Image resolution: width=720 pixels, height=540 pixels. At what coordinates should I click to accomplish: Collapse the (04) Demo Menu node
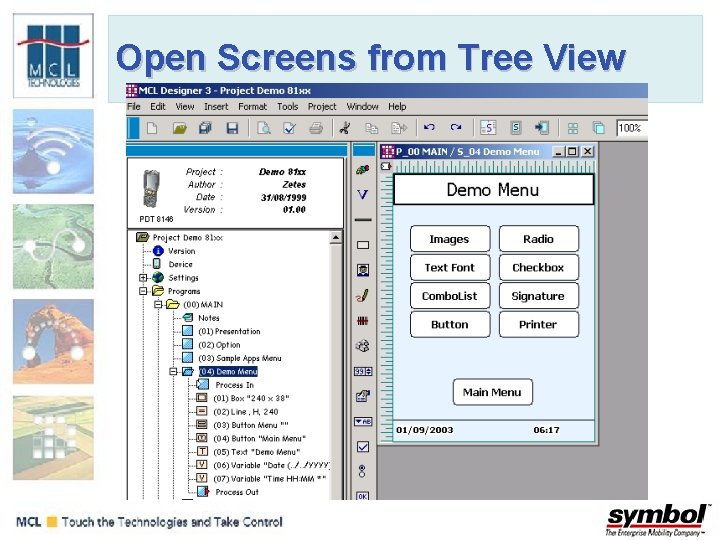(x=173, y=371)
